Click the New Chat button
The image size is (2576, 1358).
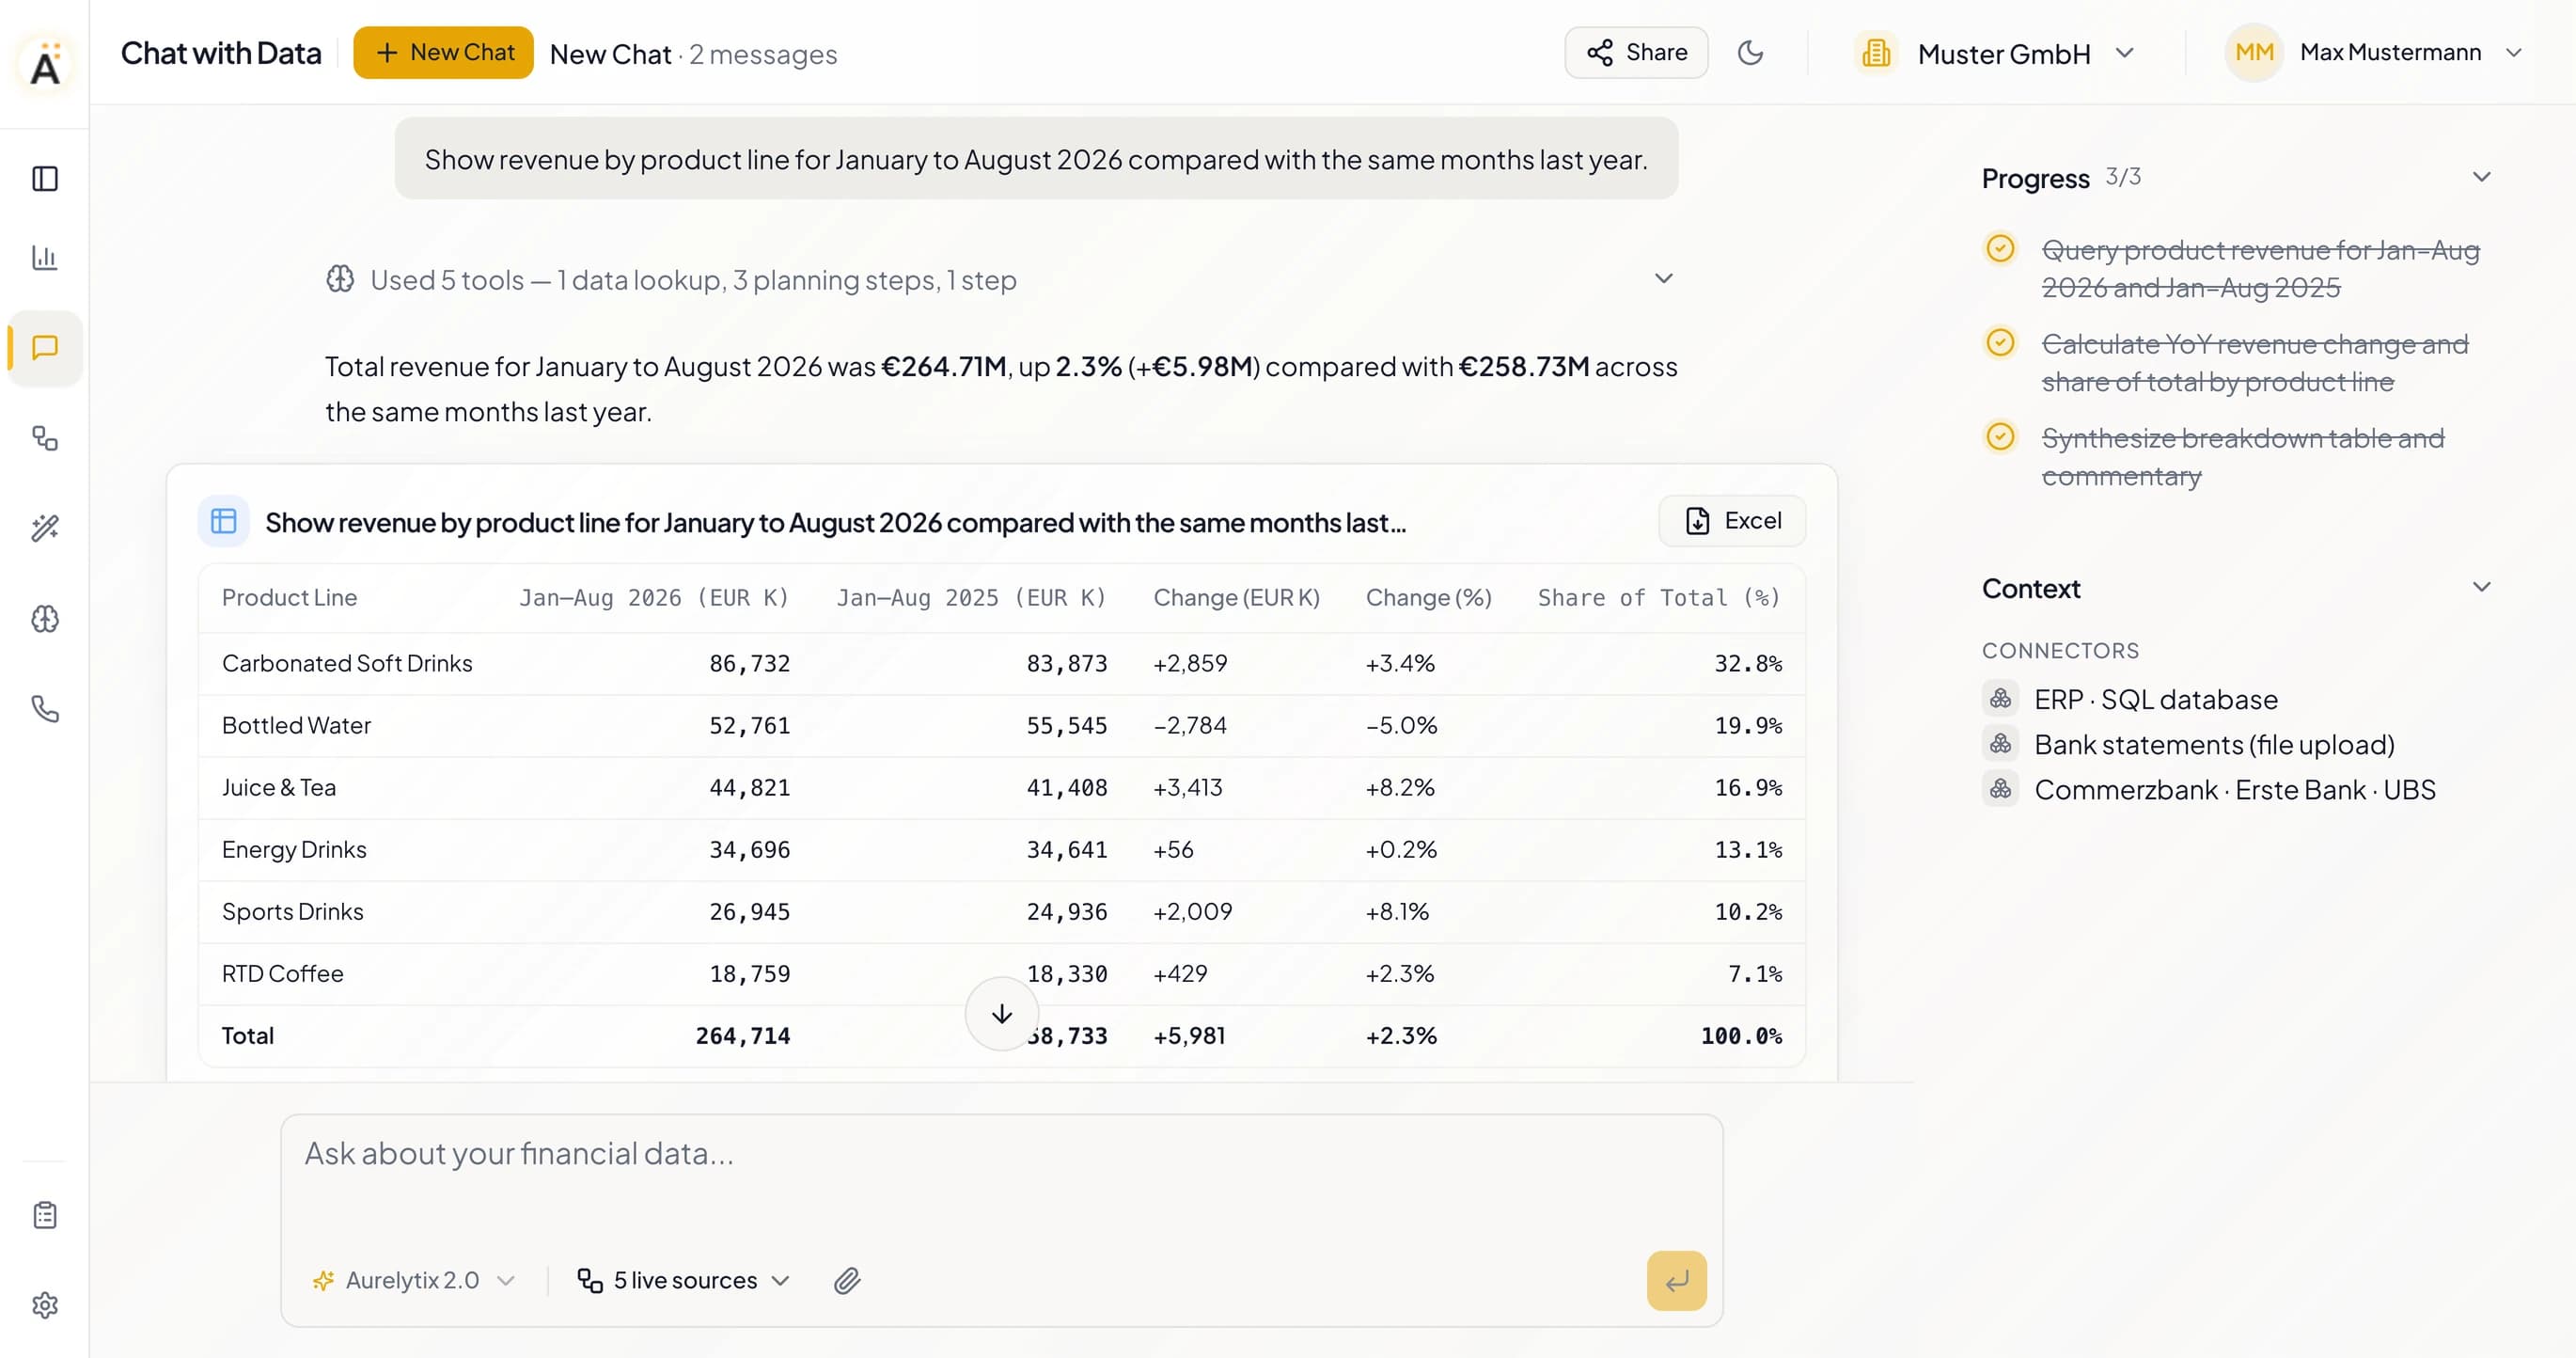coord(443,52)
